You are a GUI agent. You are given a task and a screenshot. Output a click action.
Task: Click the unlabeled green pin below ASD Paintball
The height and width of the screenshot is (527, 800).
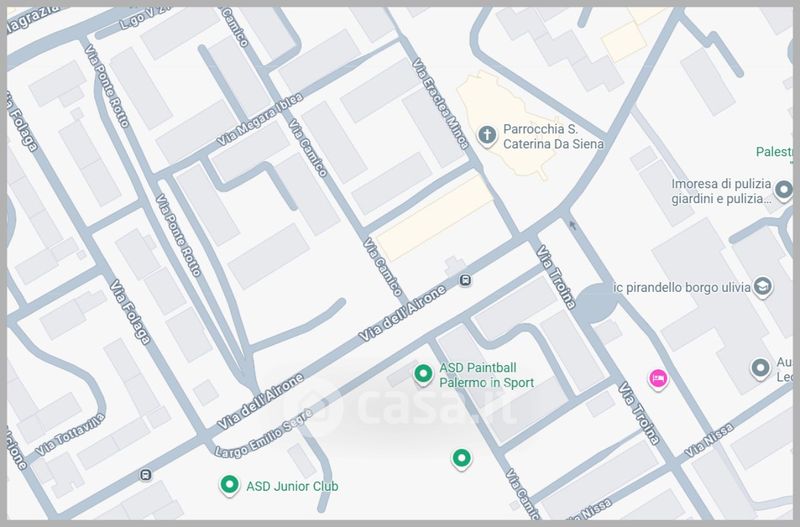pos(461,458)
